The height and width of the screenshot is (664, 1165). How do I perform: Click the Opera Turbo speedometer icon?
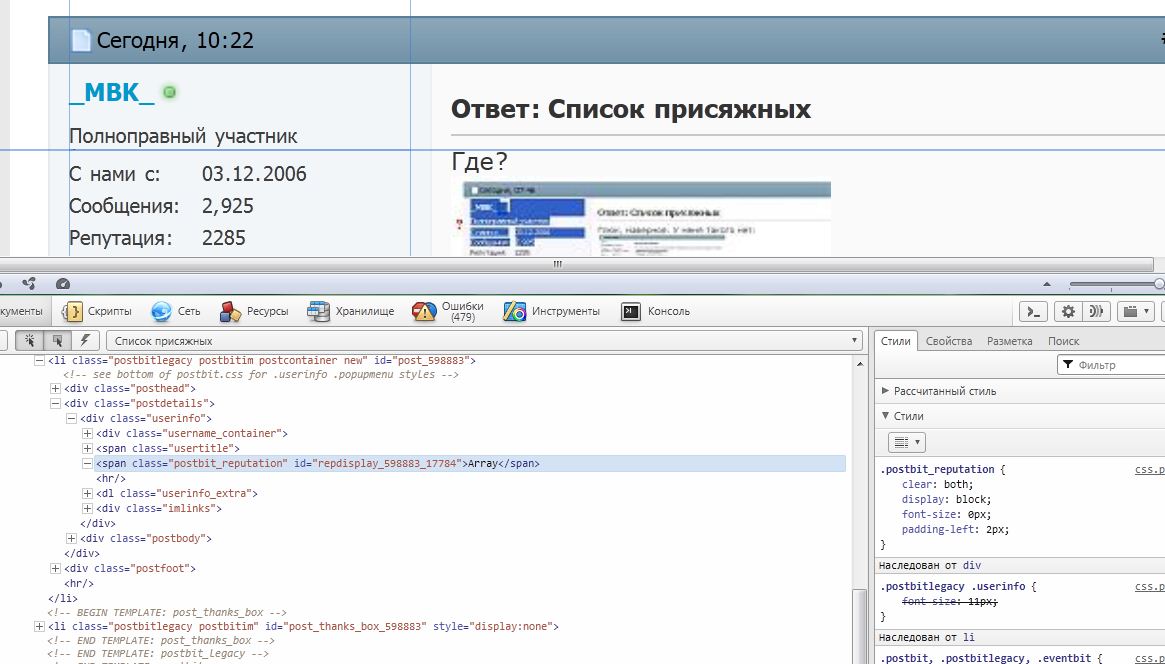pyautogui.click(x=63, y=284)
